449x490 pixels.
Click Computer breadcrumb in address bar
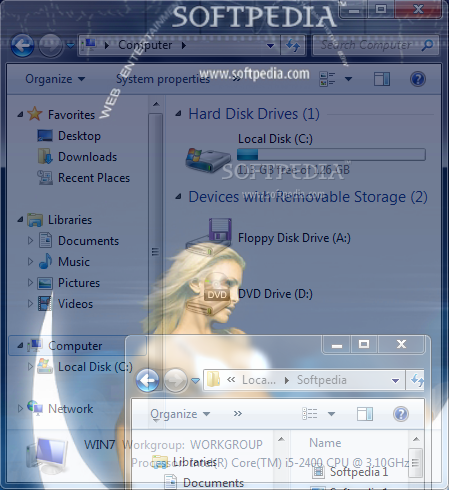coord(145,45)
